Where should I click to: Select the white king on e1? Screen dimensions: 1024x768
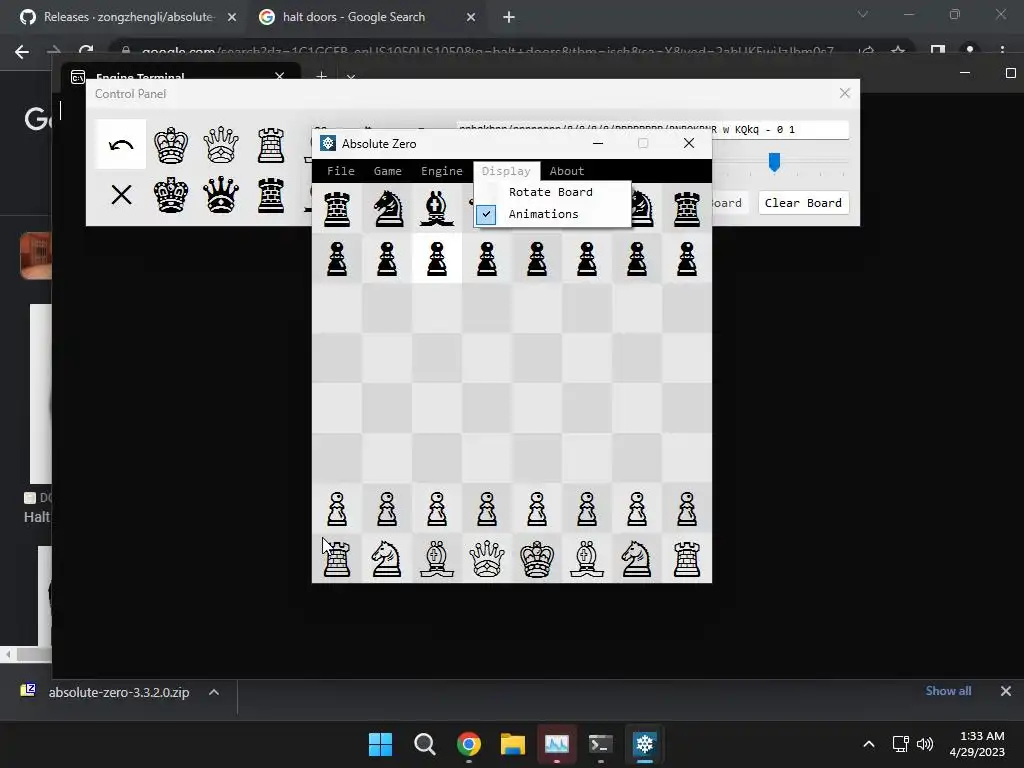coord(537,558)
